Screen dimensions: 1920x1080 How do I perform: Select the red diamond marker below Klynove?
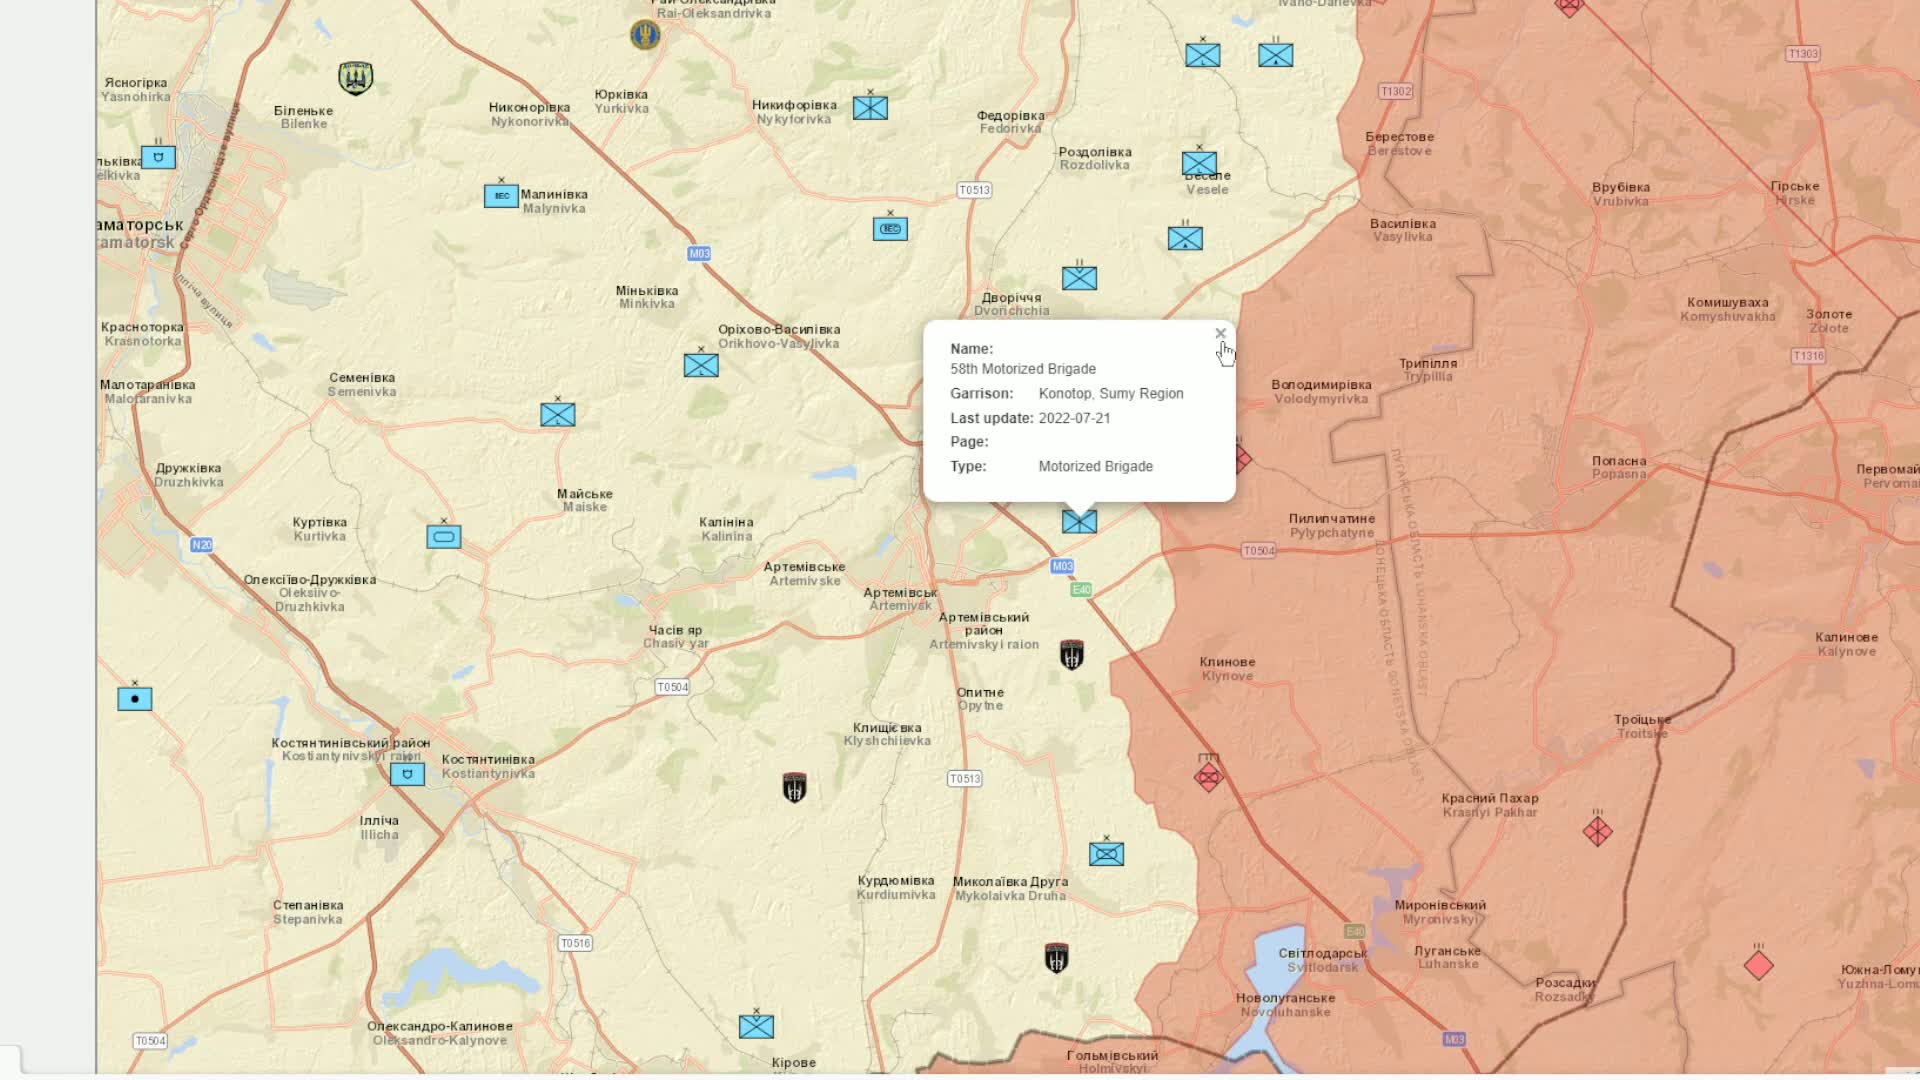[1208, 775]
